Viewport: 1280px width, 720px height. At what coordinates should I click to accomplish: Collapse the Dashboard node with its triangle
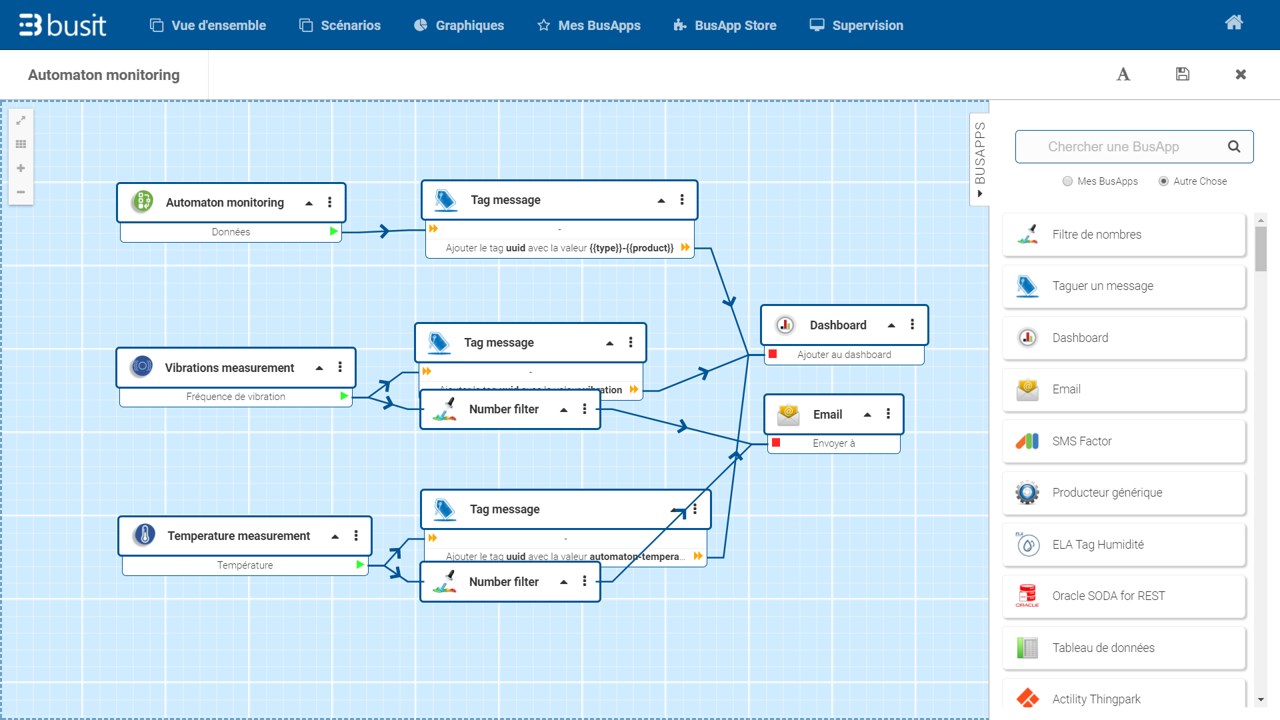pos(891,325)
